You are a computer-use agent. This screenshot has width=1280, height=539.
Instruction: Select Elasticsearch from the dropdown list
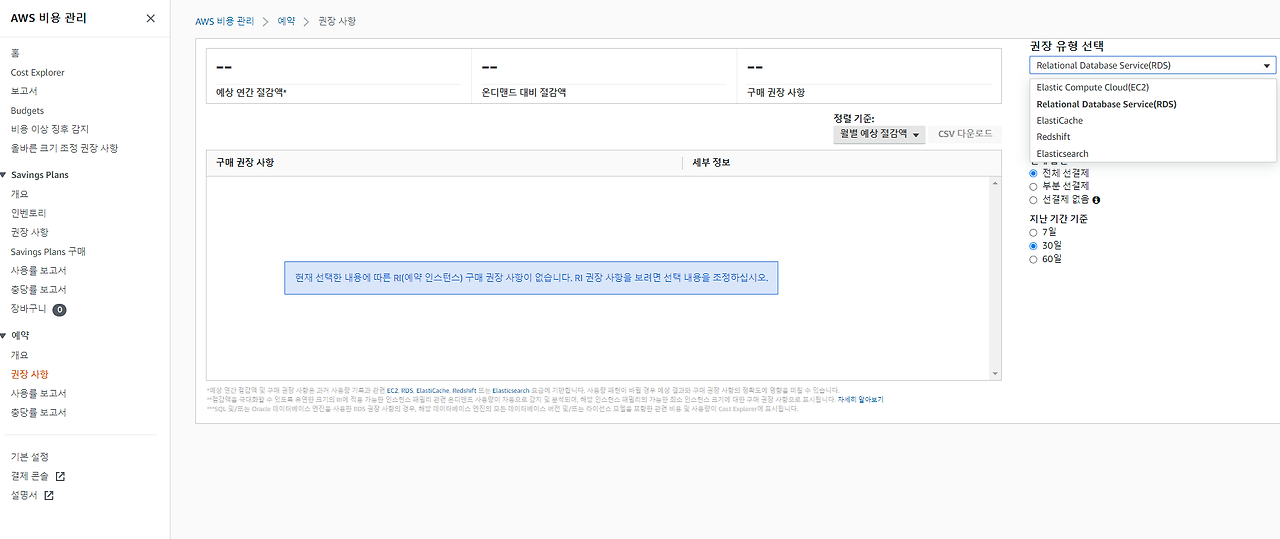point(1153,154)
